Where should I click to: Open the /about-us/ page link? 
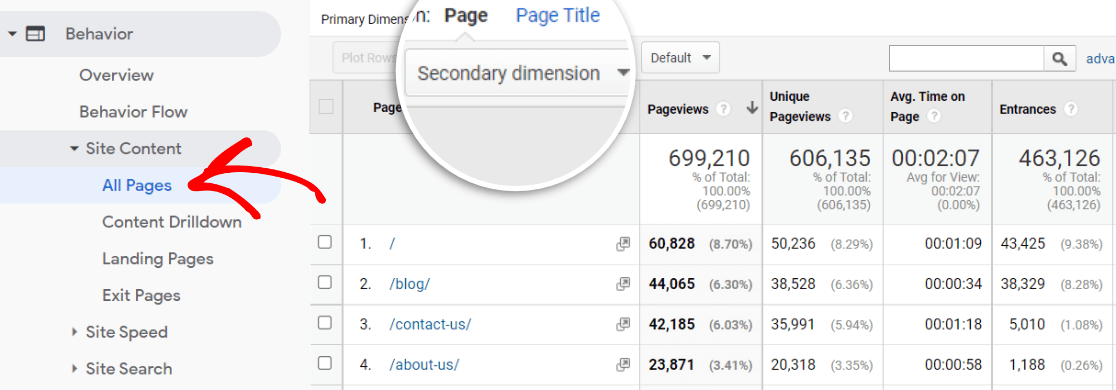tap(424, 365)
